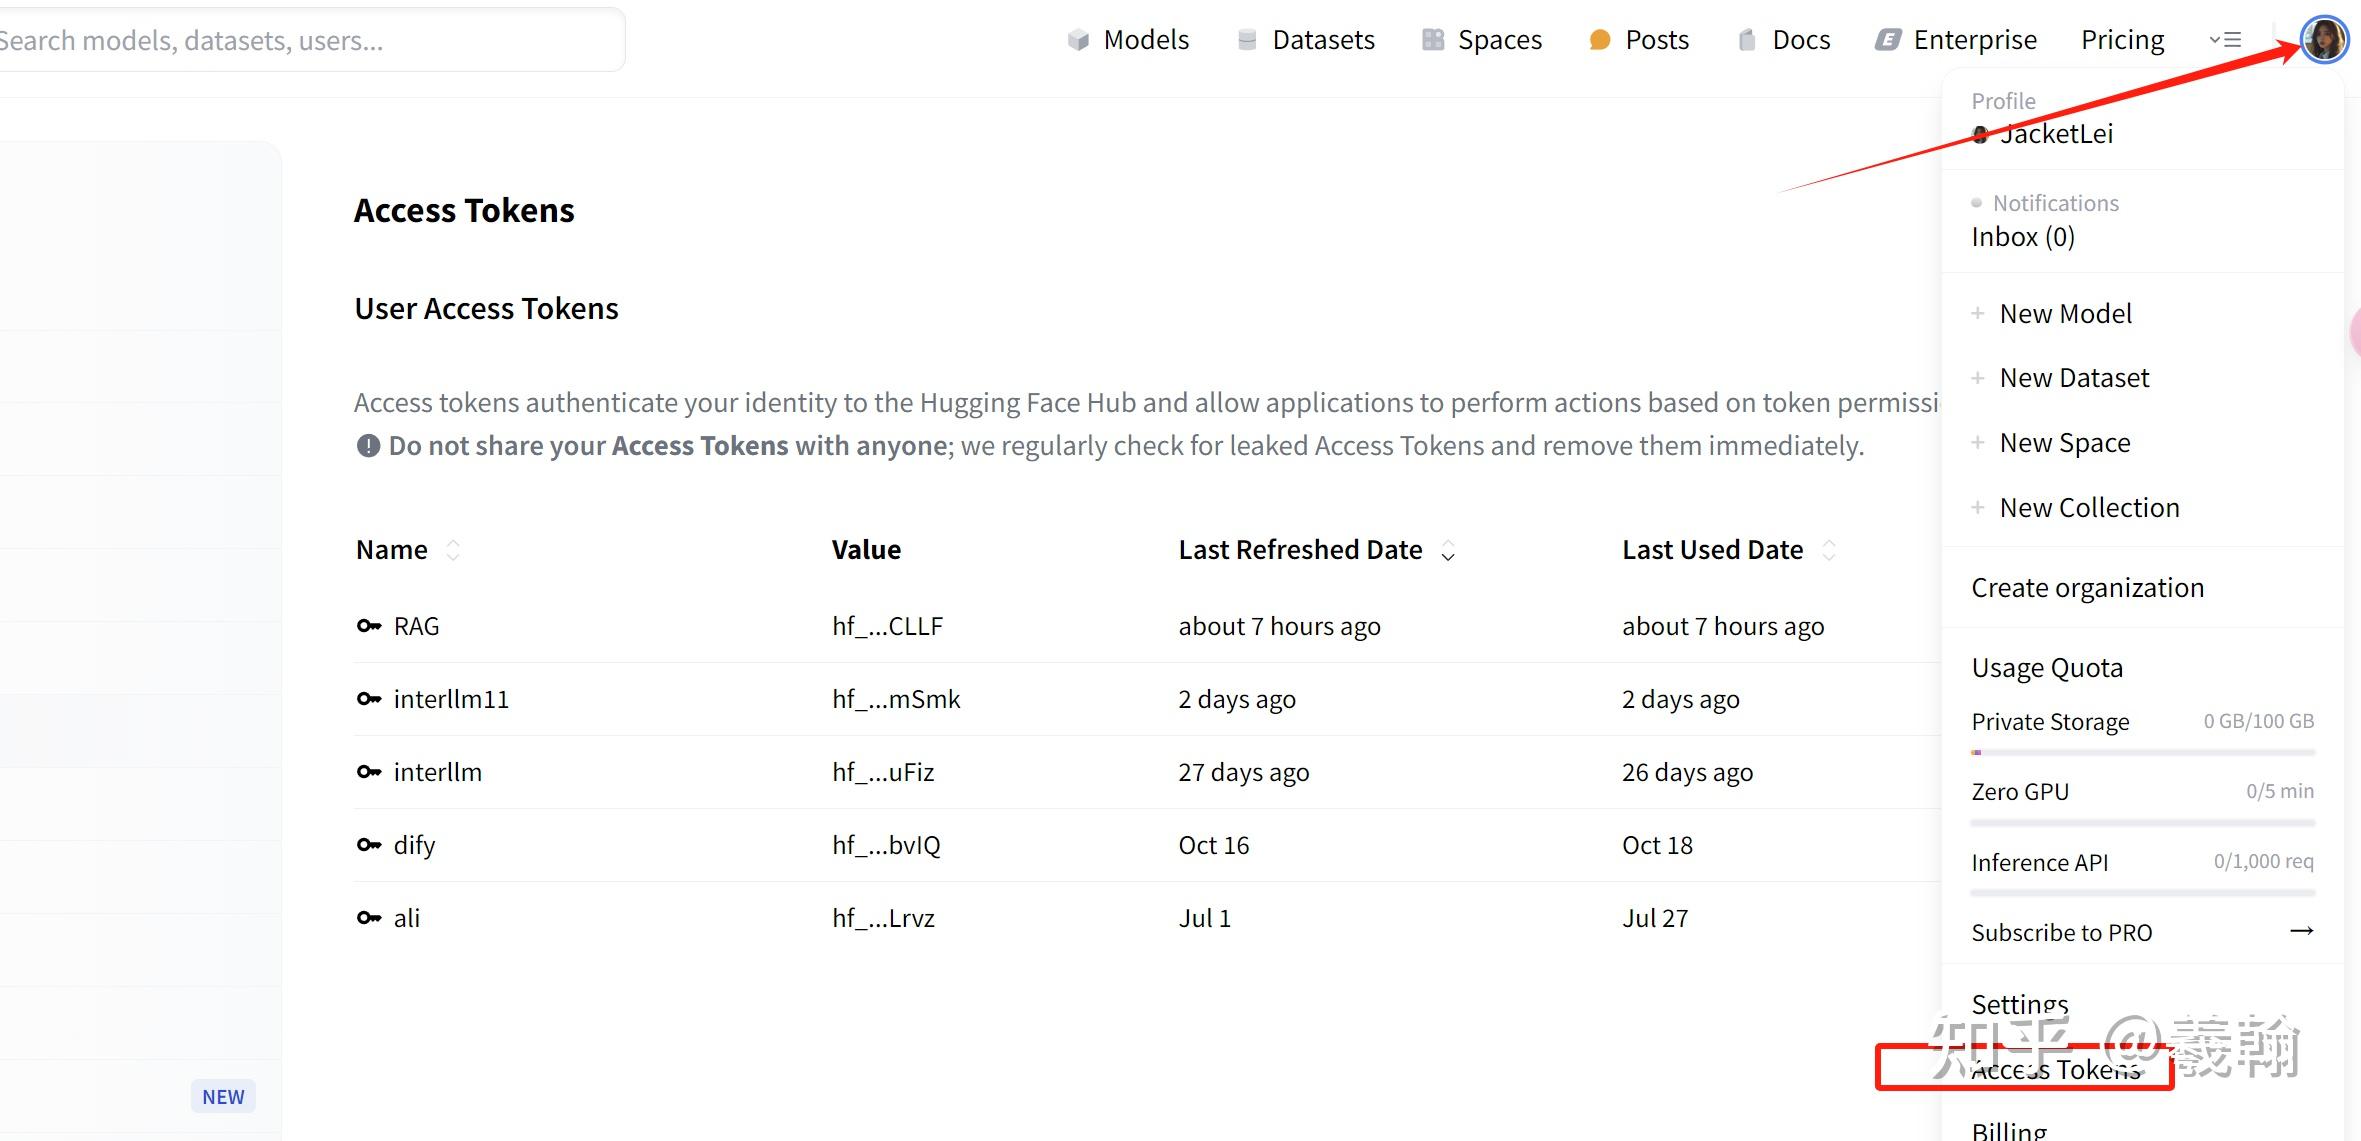This screenshot has height=1141, width=2361.
Task: Sort by Last Refreshed Date arrow
Action: (x=1448, y=551)
